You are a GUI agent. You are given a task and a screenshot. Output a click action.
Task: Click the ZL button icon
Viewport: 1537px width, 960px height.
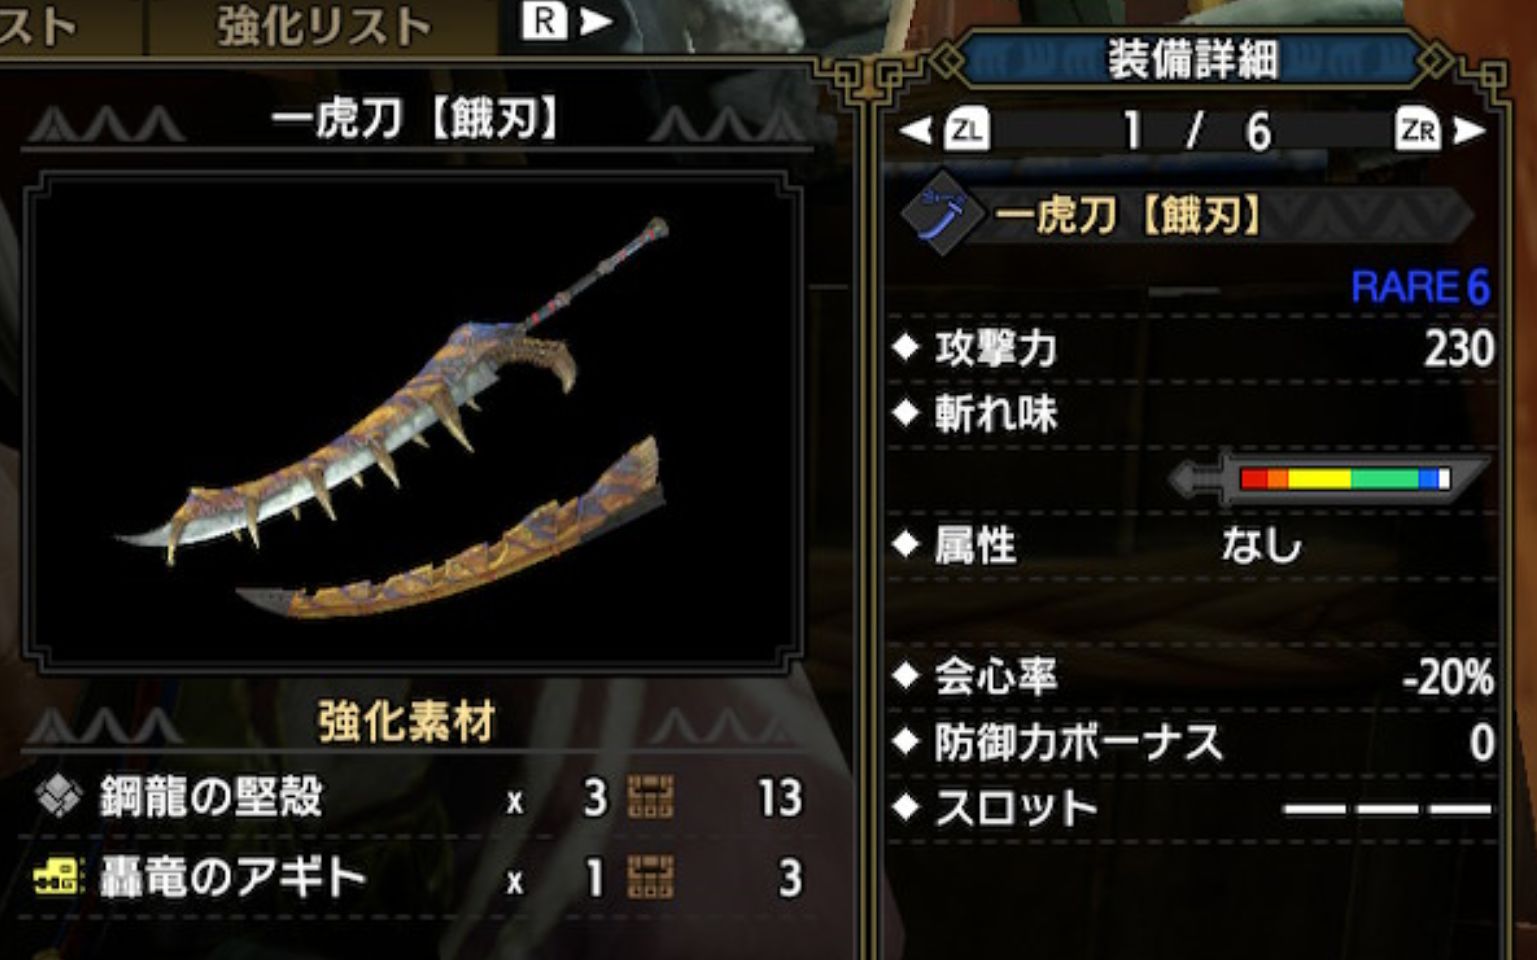pyautogui.click(x=966, y=130)
